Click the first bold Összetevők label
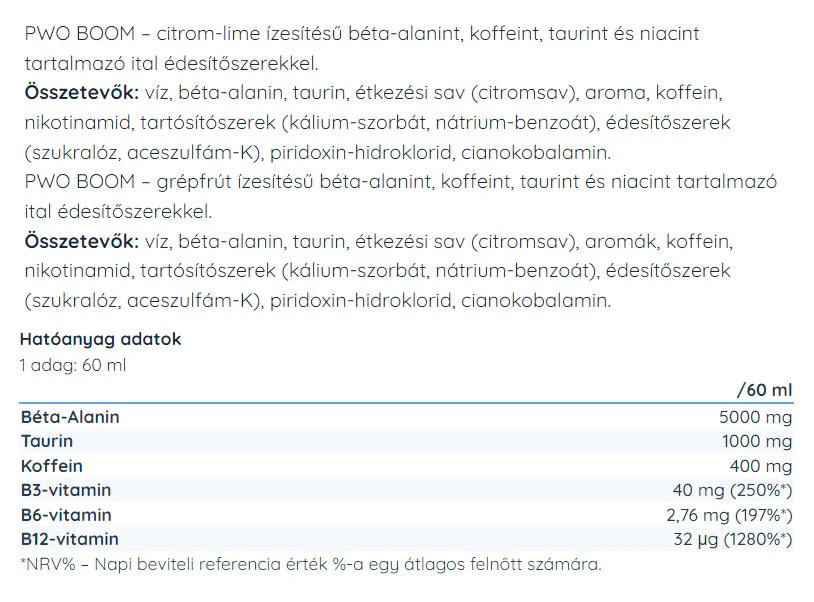814x602 pixels. pos(82,93)
